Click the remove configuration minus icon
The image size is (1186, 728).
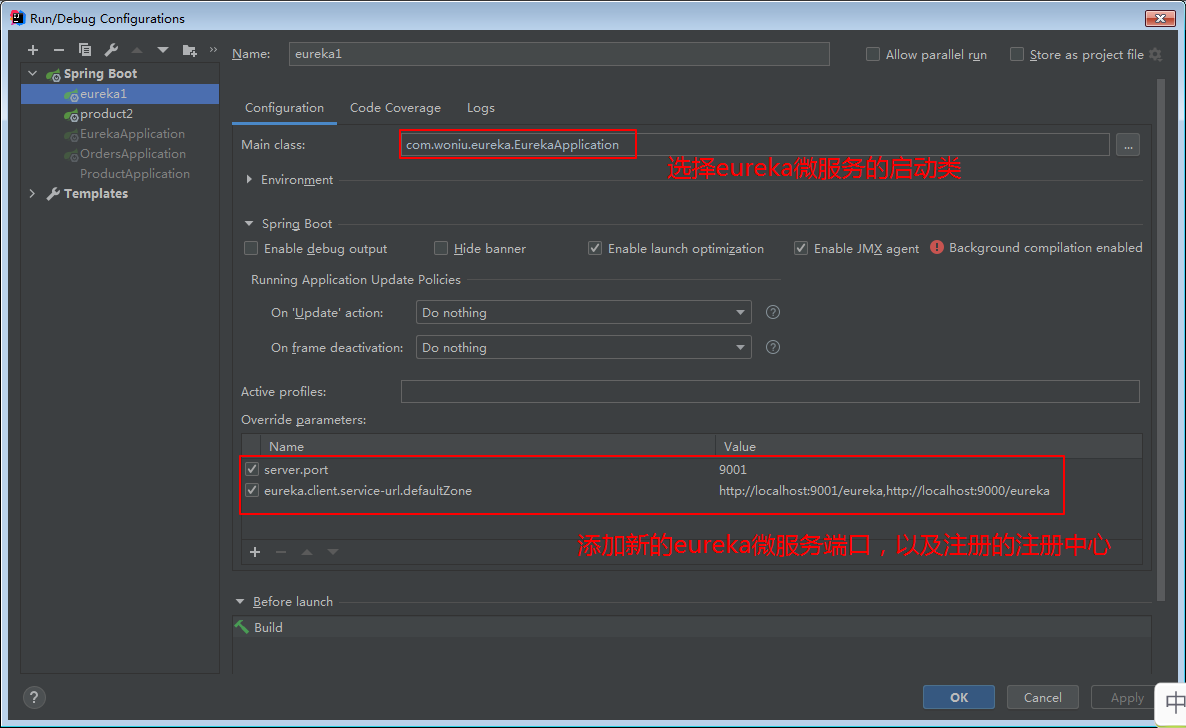click(59, 50)
